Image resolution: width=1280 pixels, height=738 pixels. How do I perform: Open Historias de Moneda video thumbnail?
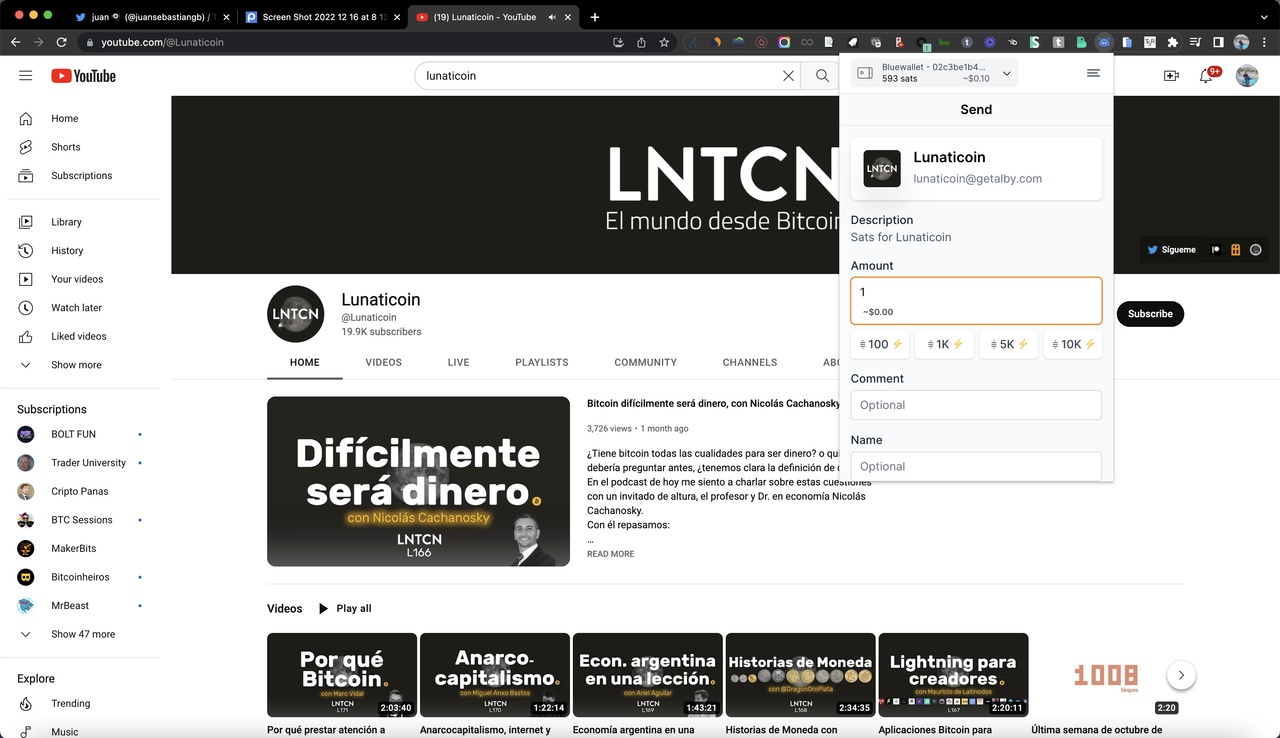(800, 675)
